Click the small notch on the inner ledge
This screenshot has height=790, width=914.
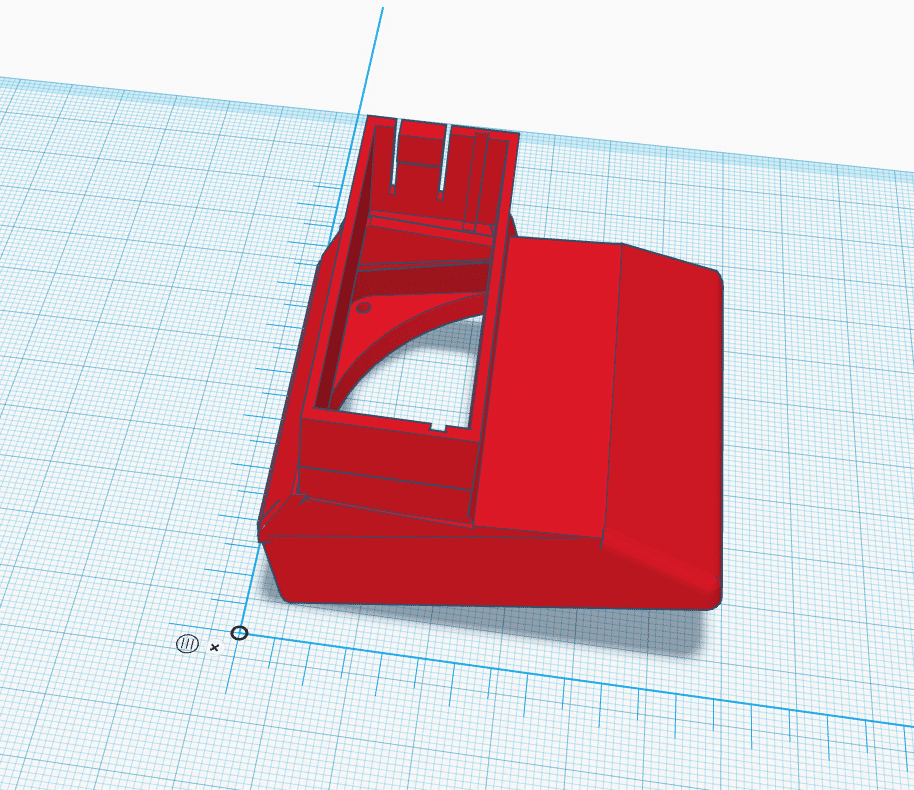click(x=438, y=426)
